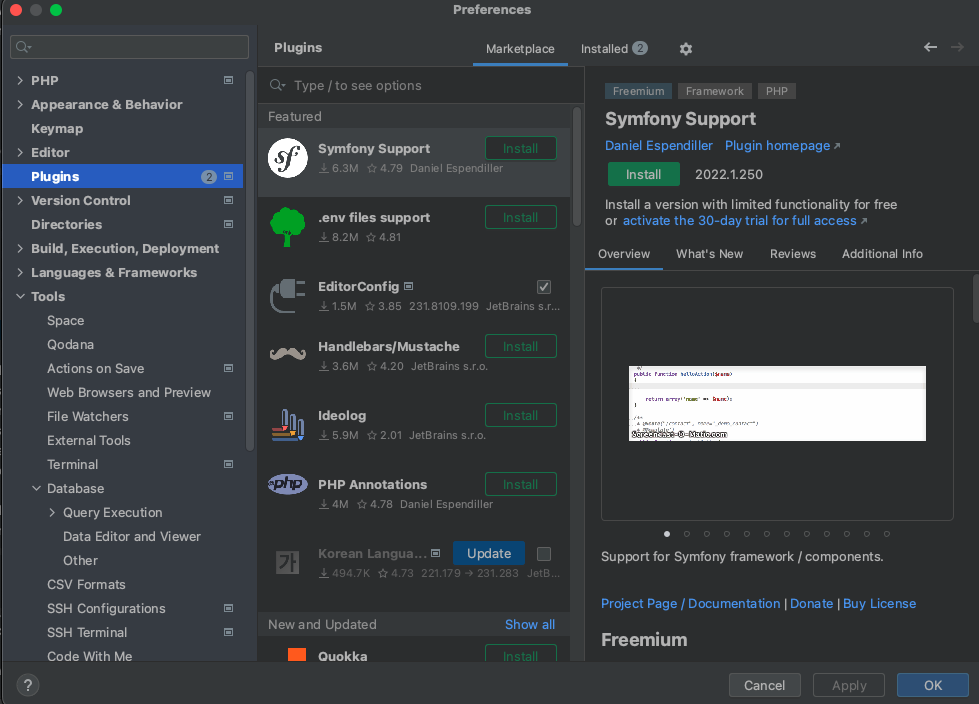Screen dimensions: 979x704
Task: Click project-level icon beside SSH Configurations
Action: 229,609
